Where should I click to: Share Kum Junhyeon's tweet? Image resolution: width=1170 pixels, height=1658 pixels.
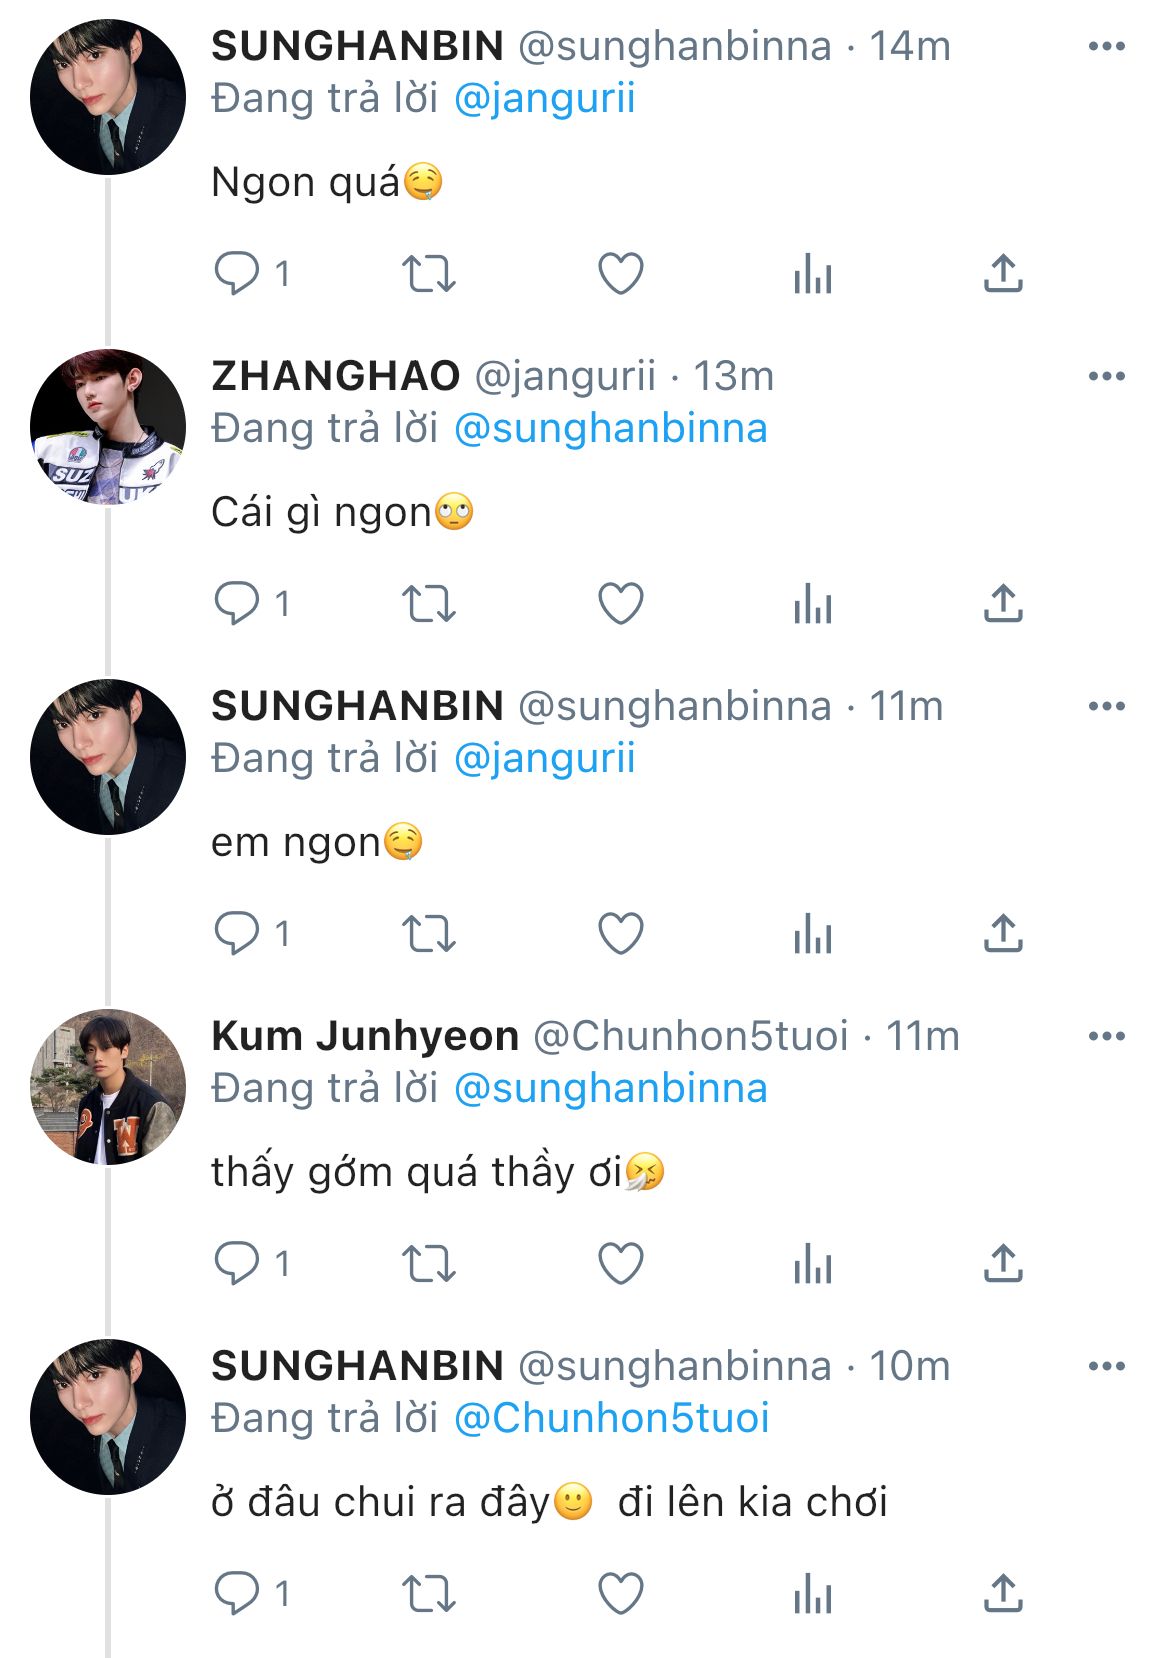coord(1003,1263)
